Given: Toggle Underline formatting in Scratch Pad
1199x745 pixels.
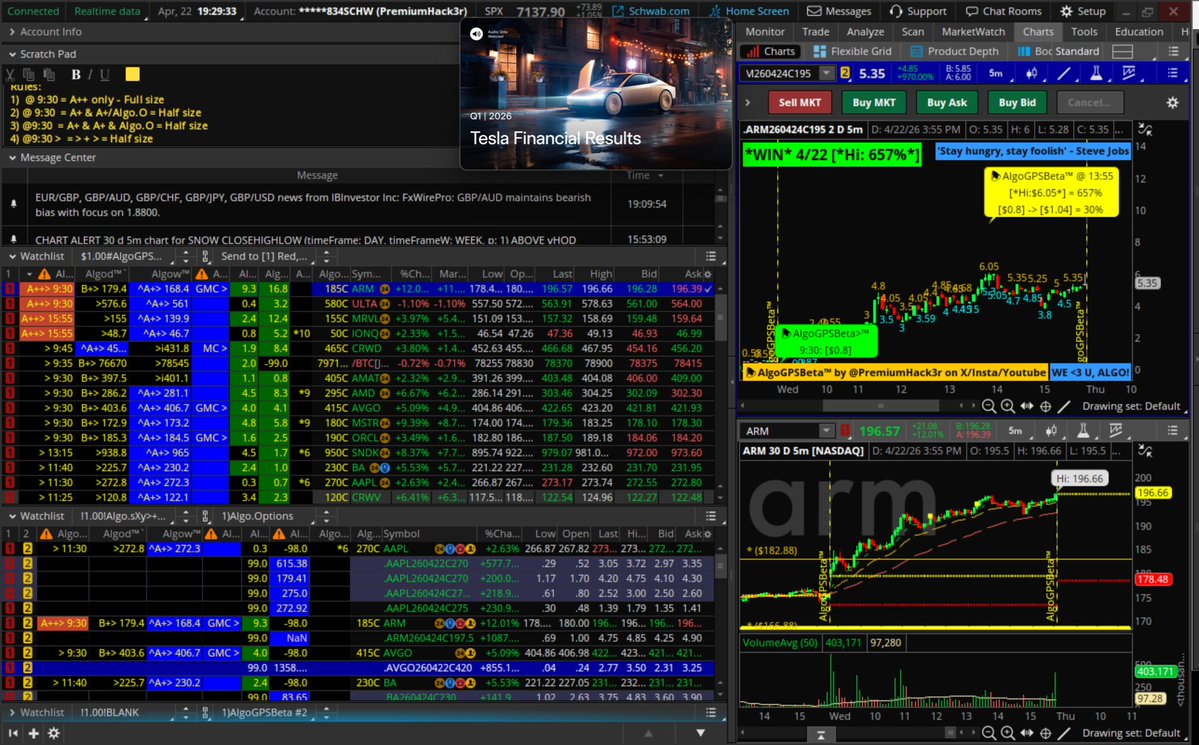Looking at the screenshot, I should pyautogui.click(x=105, y=74).
